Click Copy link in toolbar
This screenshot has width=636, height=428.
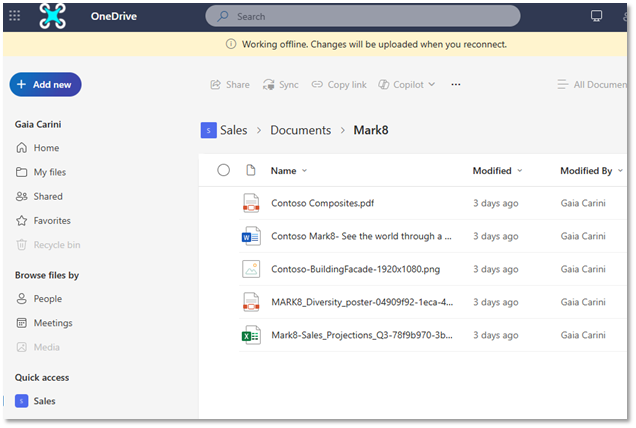[x=339, y=84]
